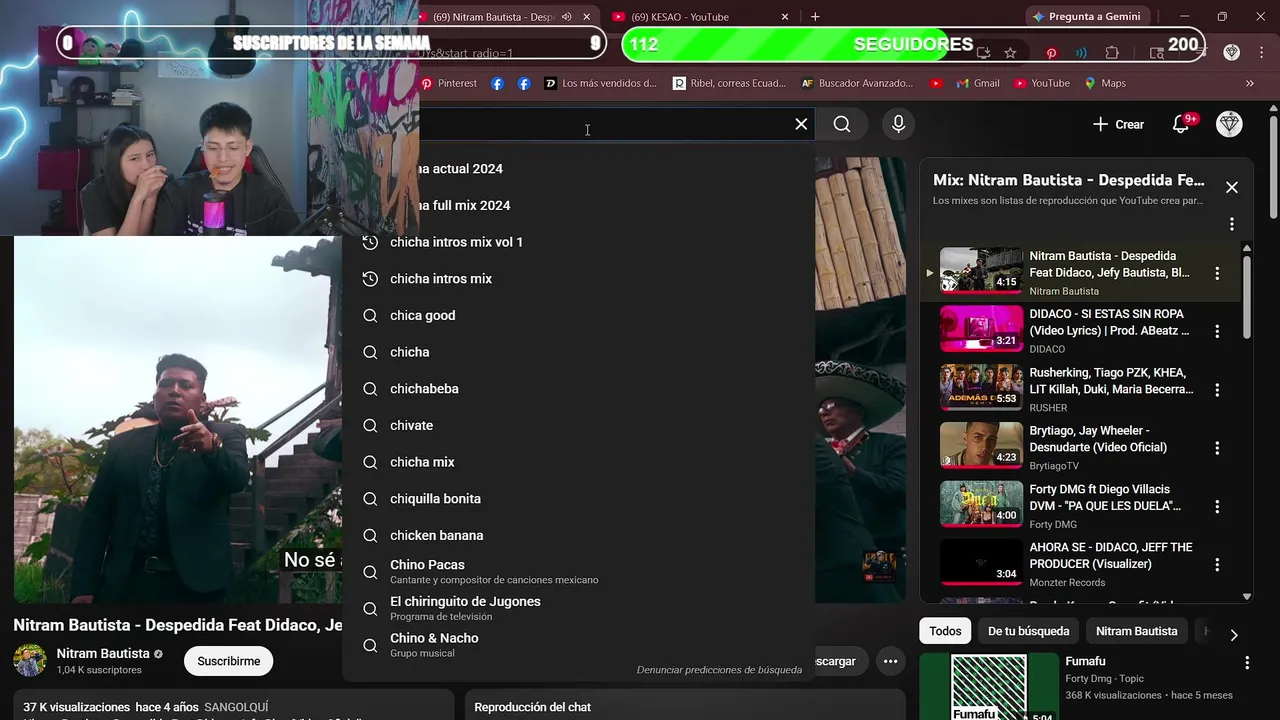Image resolution: width=1280 pixels, height=720 pixels.
Task: Select suggestion 'chica good'
Action: click(x=578, y=315)
